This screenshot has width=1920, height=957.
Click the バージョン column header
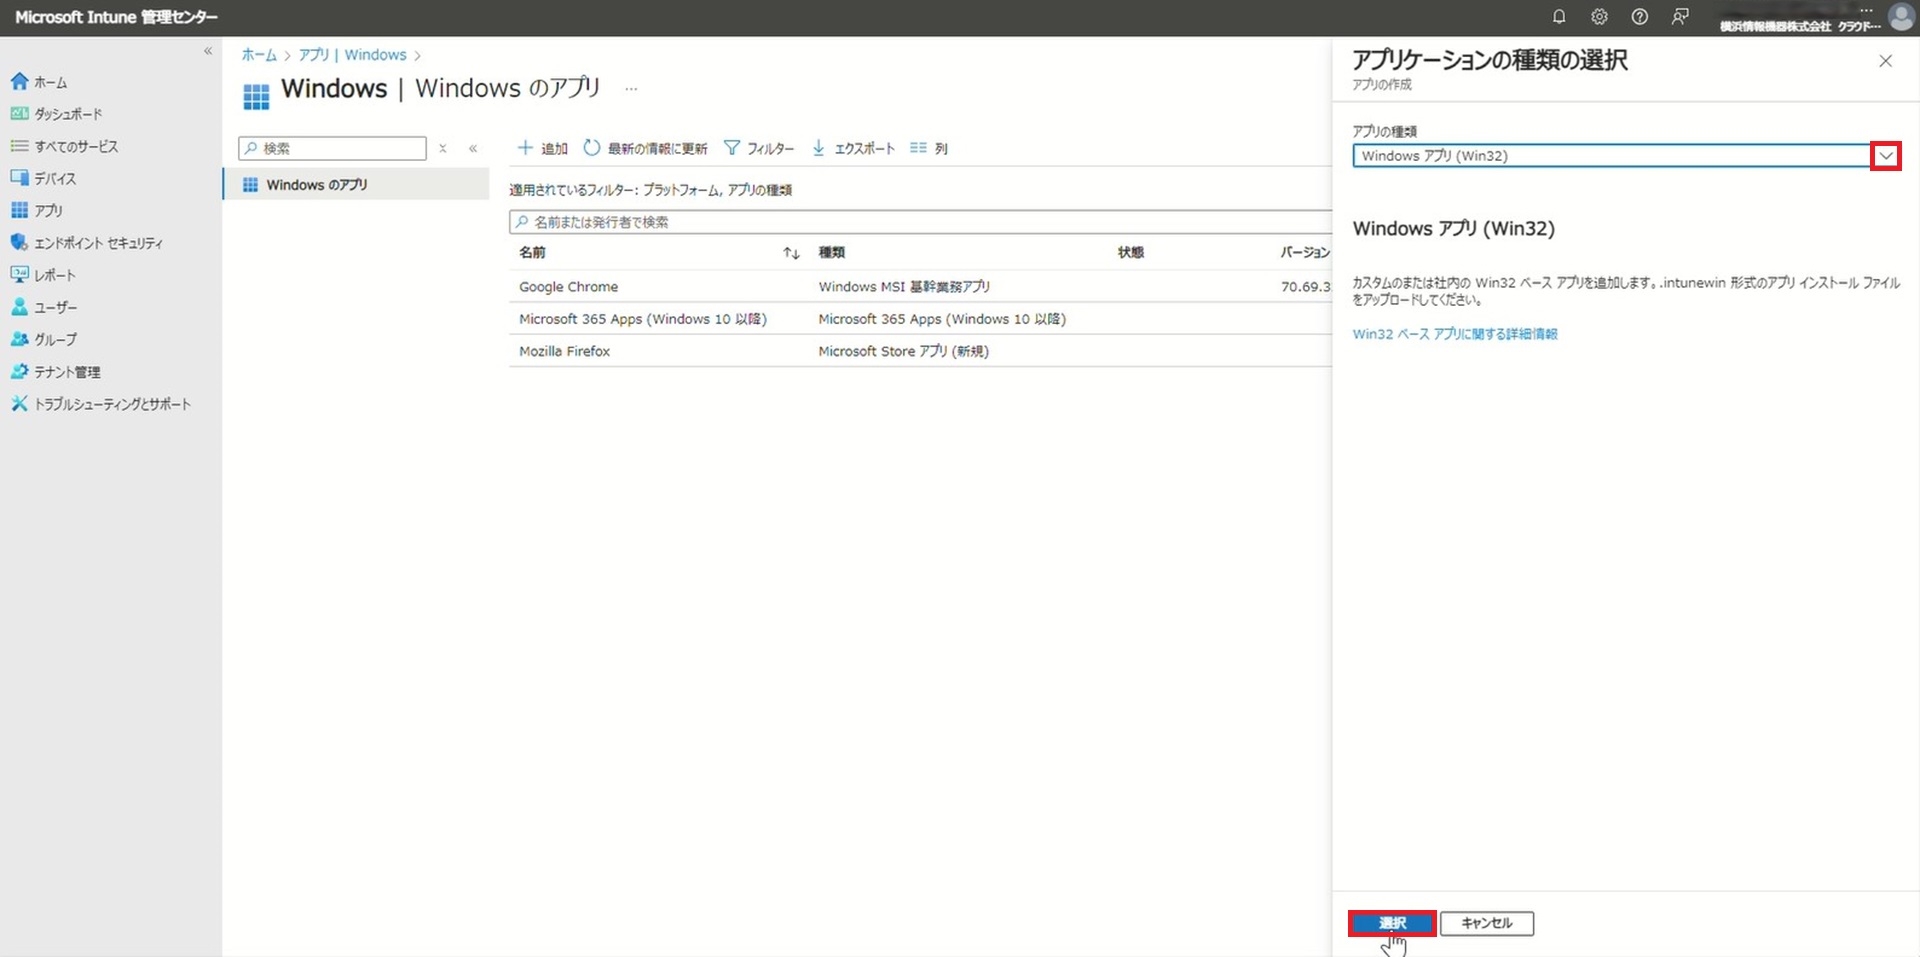(1305, 253)
